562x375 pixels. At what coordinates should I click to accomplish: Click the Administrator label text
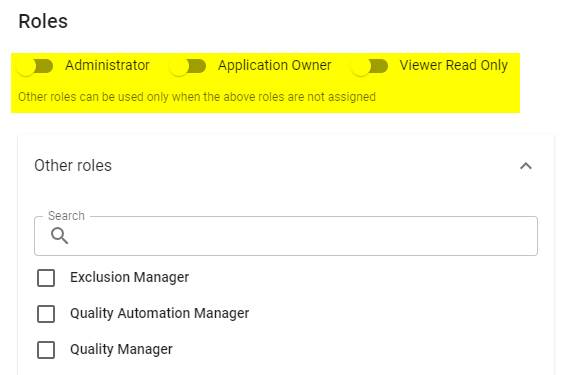[107, 66]
